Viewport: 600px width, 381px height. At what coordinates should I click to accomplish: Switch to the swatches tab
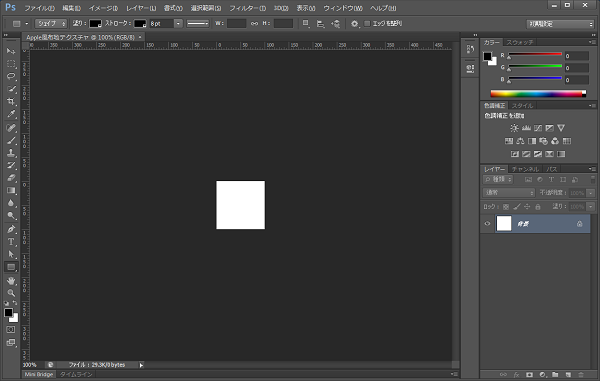point(520,42)
